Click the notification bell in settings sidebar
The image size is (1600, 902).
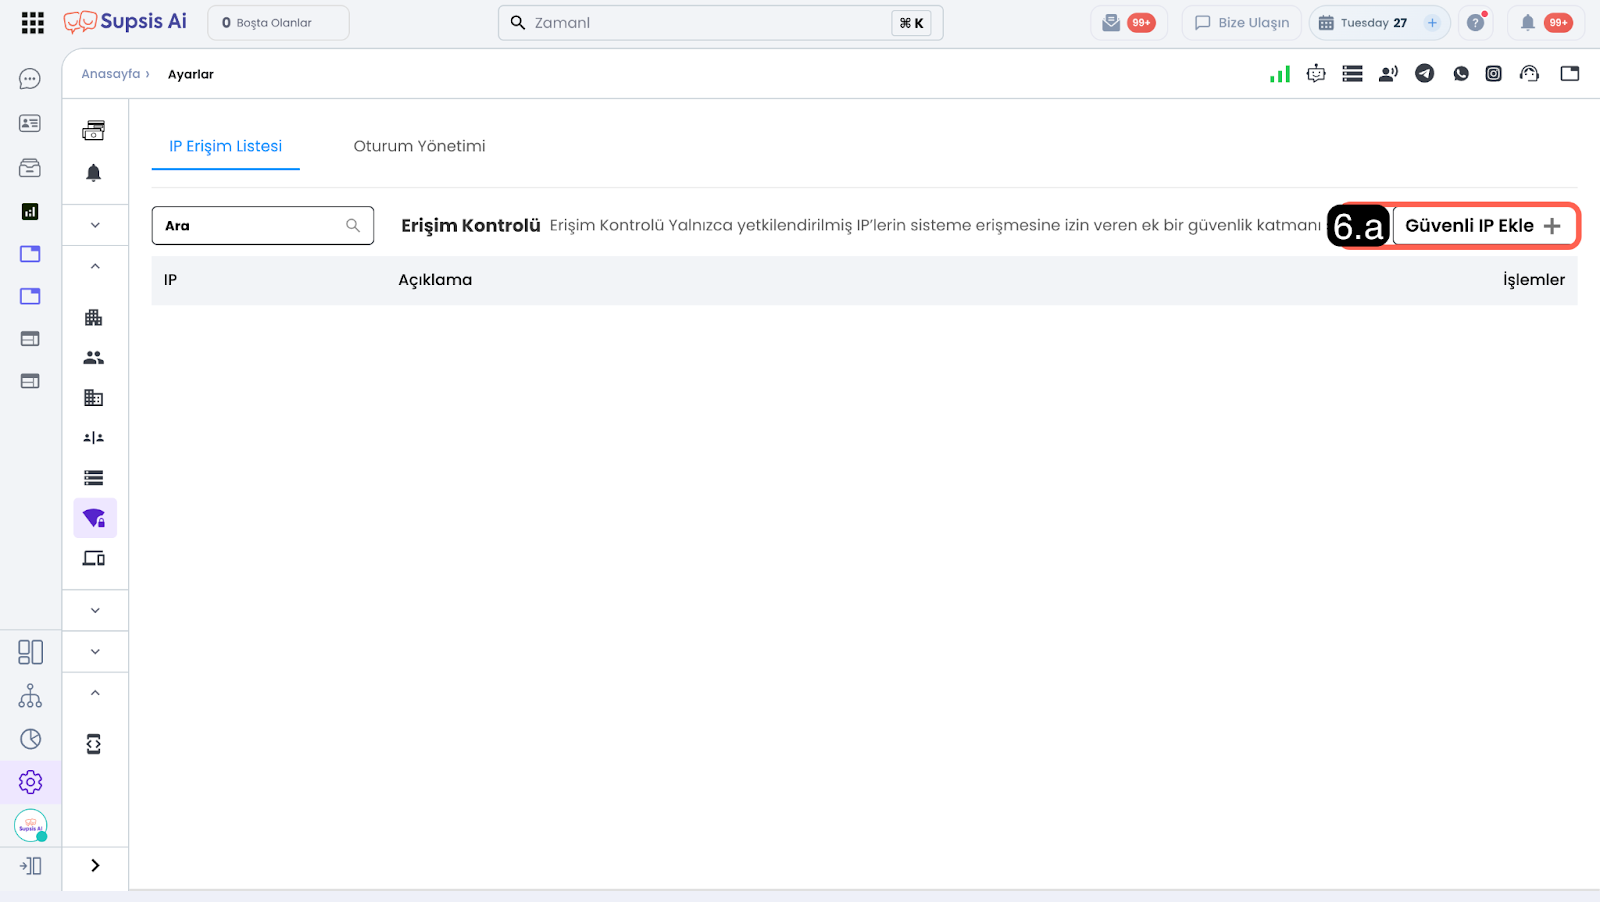(94, 173)
